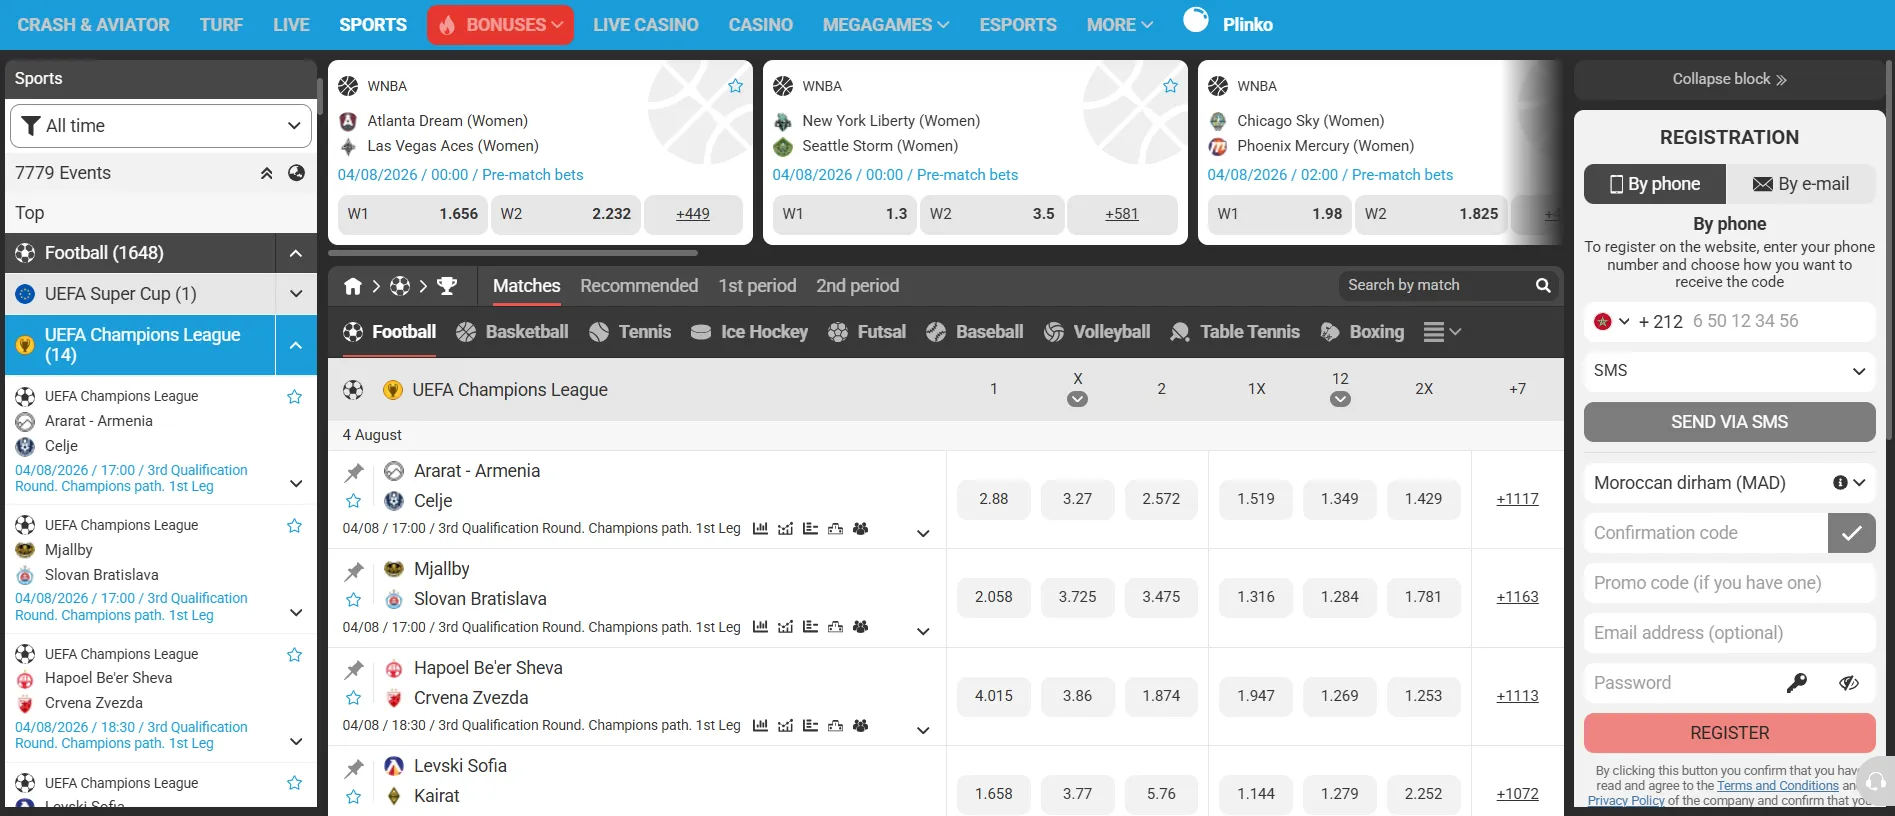Focus the Promo code input field

coord(1729,583)
